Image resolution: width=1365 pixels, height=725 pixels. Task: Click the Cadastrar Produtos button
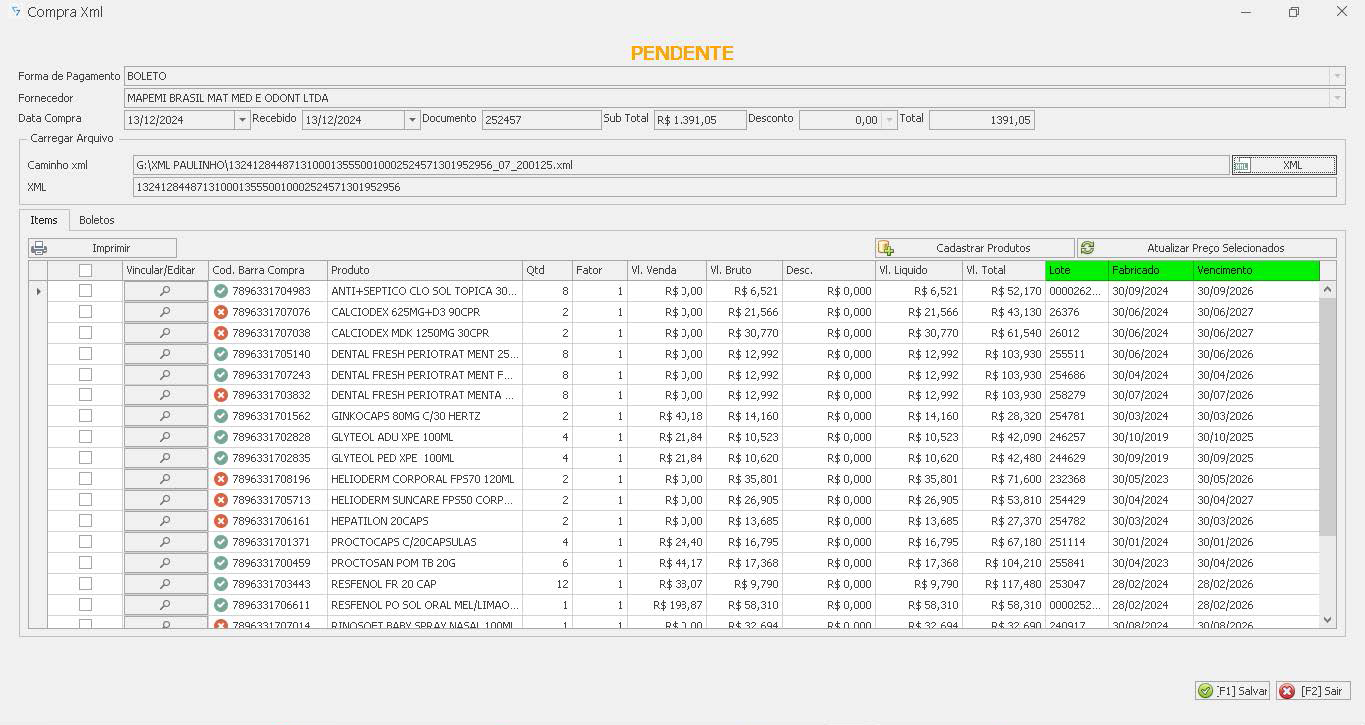pyautogui.click(x=974, y=248)
